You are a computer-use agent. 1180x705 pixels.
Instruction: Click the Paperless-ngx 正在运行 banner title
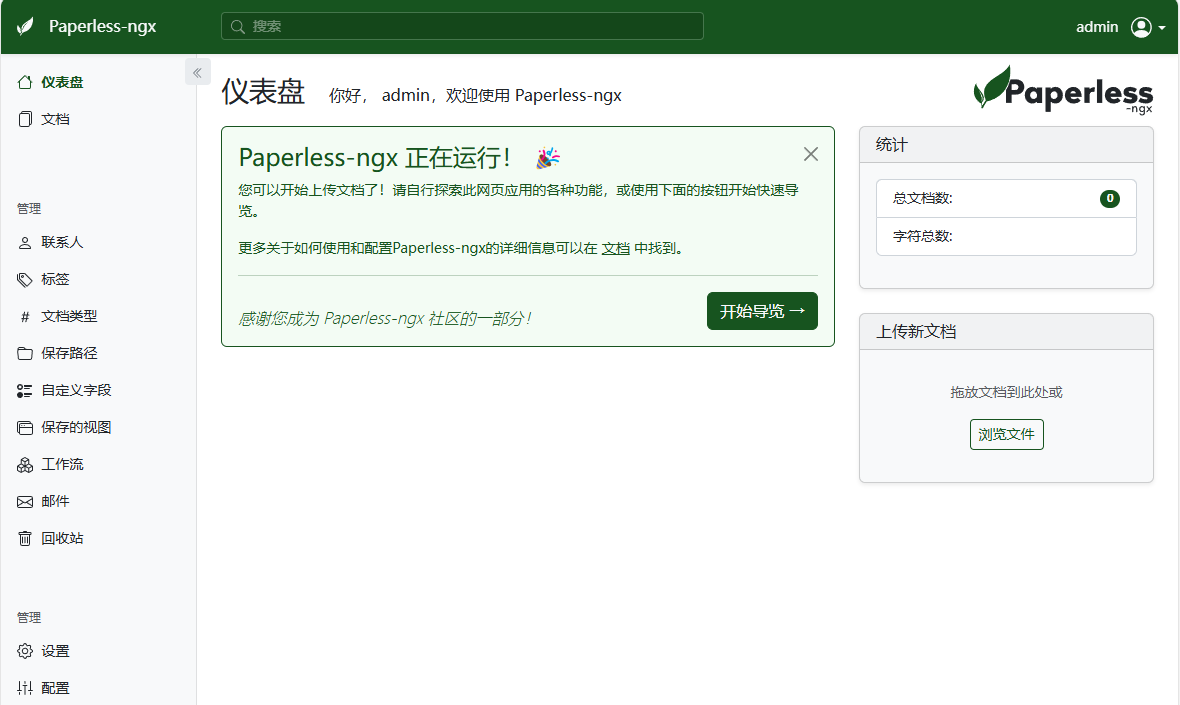pos(375,157)
